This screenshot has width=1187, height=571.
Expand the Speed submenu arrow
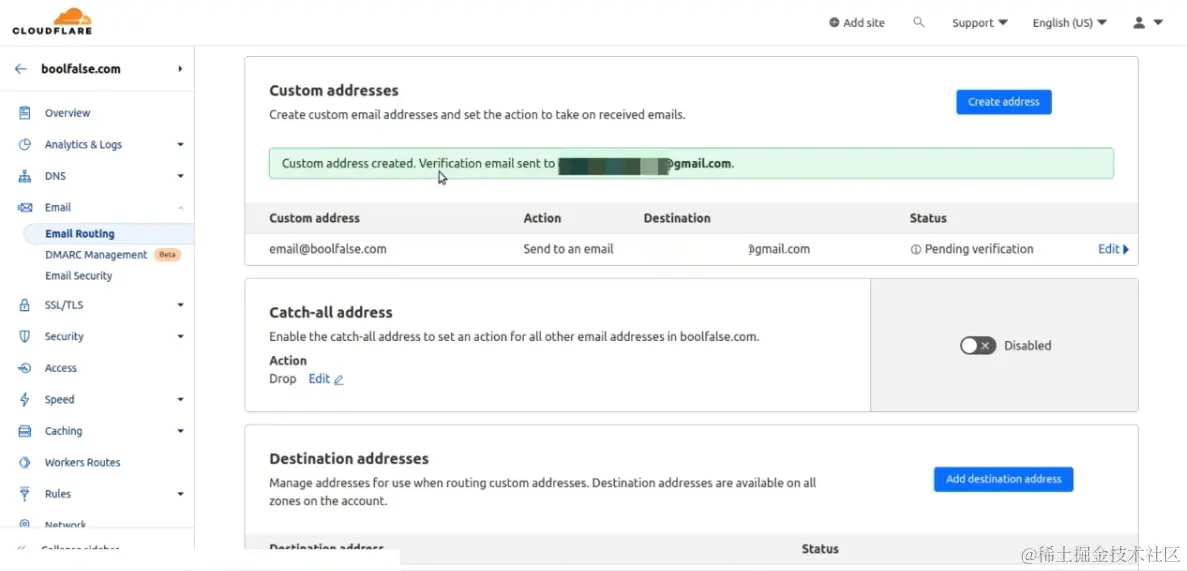[180, 400]
